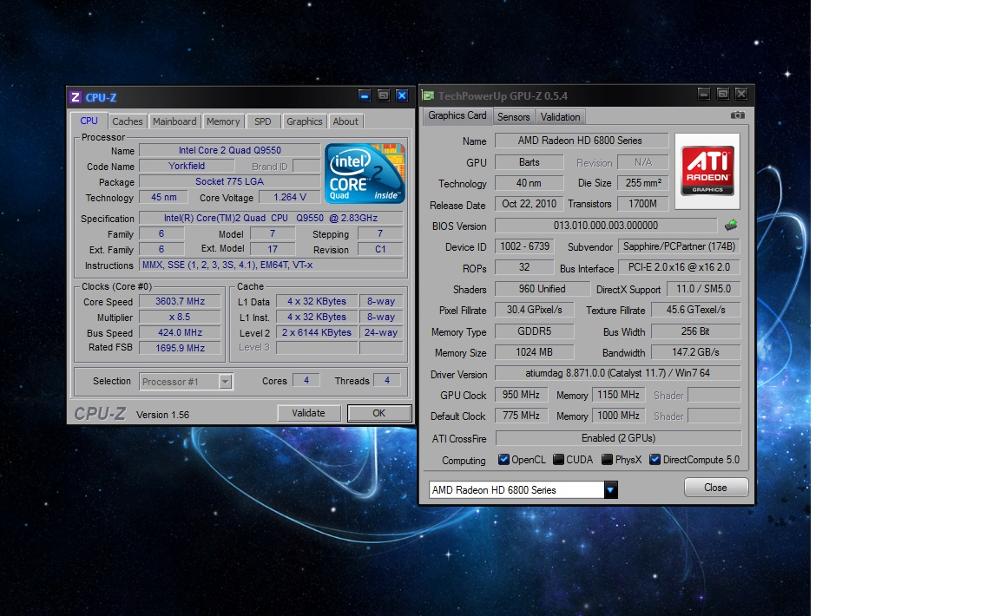Click the Shaders value 960 Unified
This screenshot has height=616, width=1000.
[541, 289]
